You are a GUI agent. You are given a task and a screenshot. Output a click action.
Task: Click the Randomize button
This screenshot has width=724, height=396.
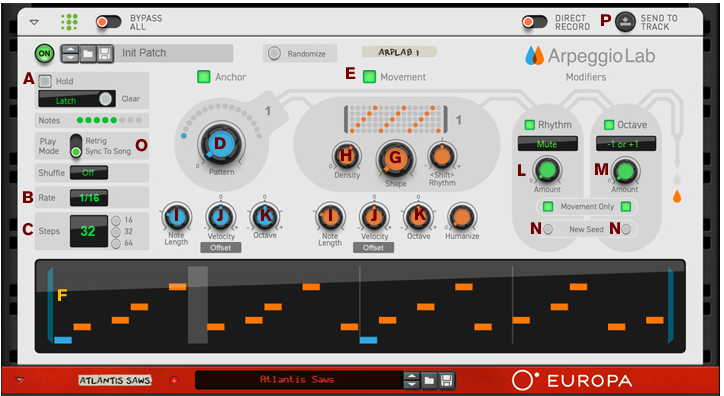click(300, 54)
